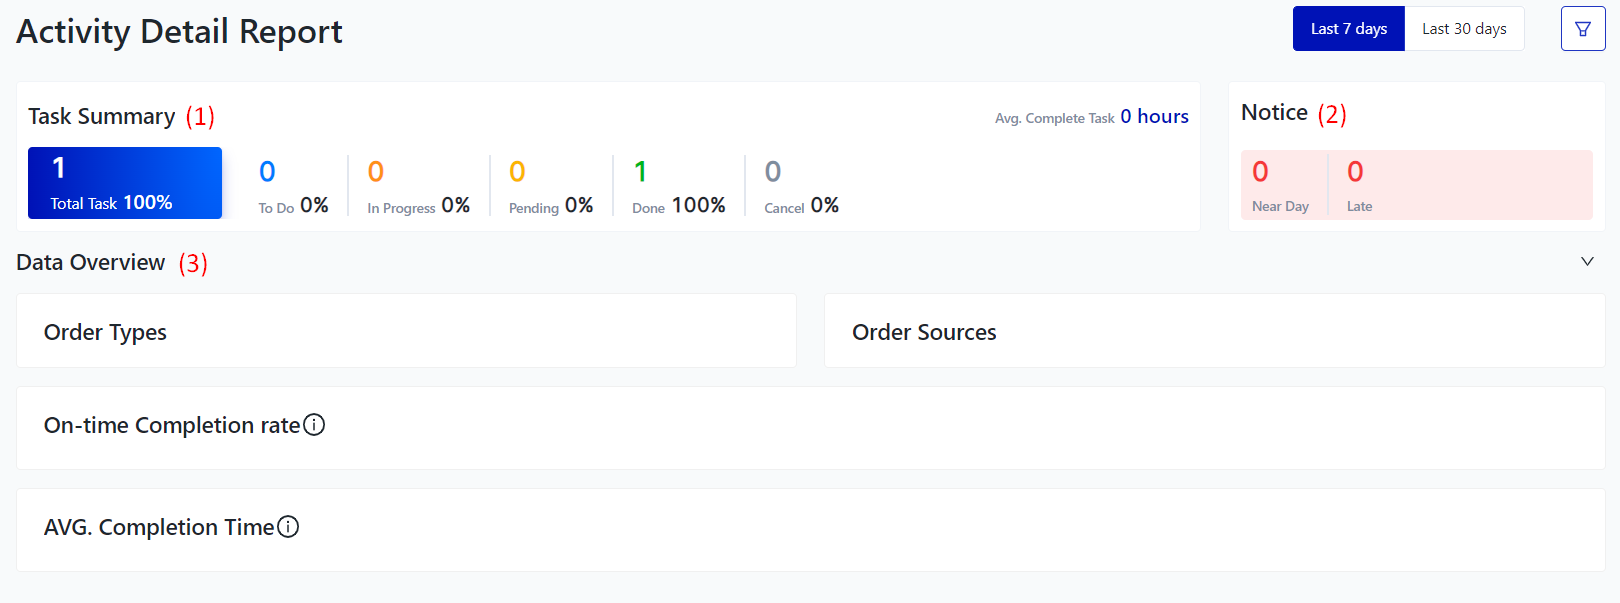Expand the AVG. Completion Time panel

810,530
